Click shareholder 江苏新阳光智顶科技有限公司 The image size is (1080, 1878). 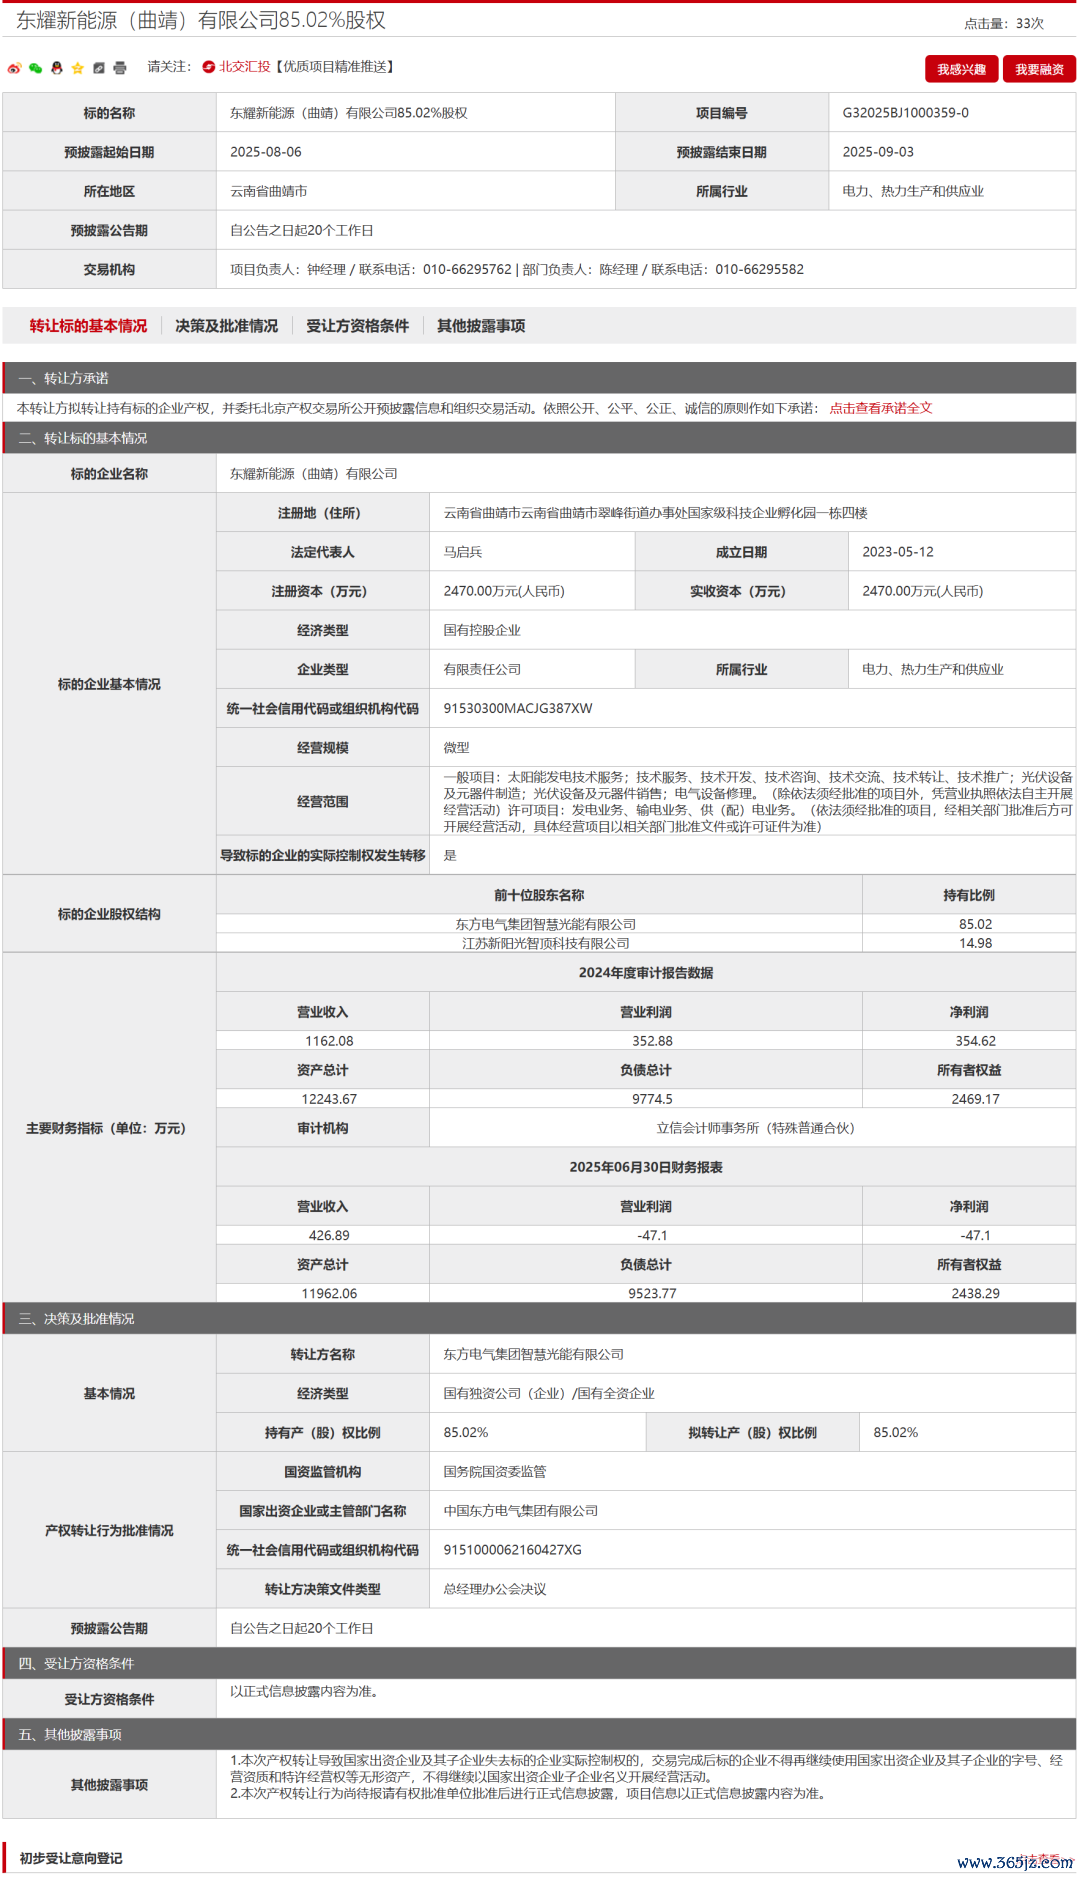(x=546, y=943)
